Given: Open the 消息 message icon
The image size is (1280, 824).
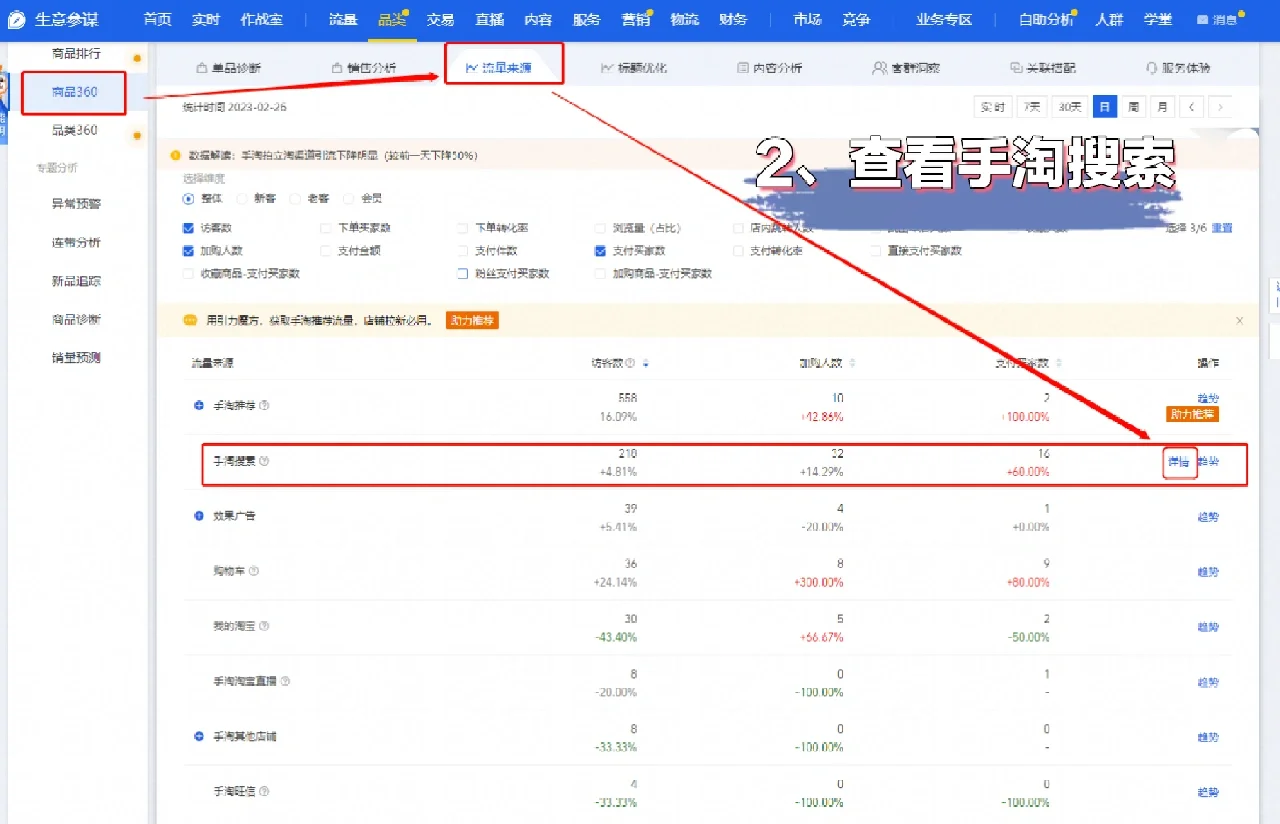Looking at the screenshot, I should 1202,20.
